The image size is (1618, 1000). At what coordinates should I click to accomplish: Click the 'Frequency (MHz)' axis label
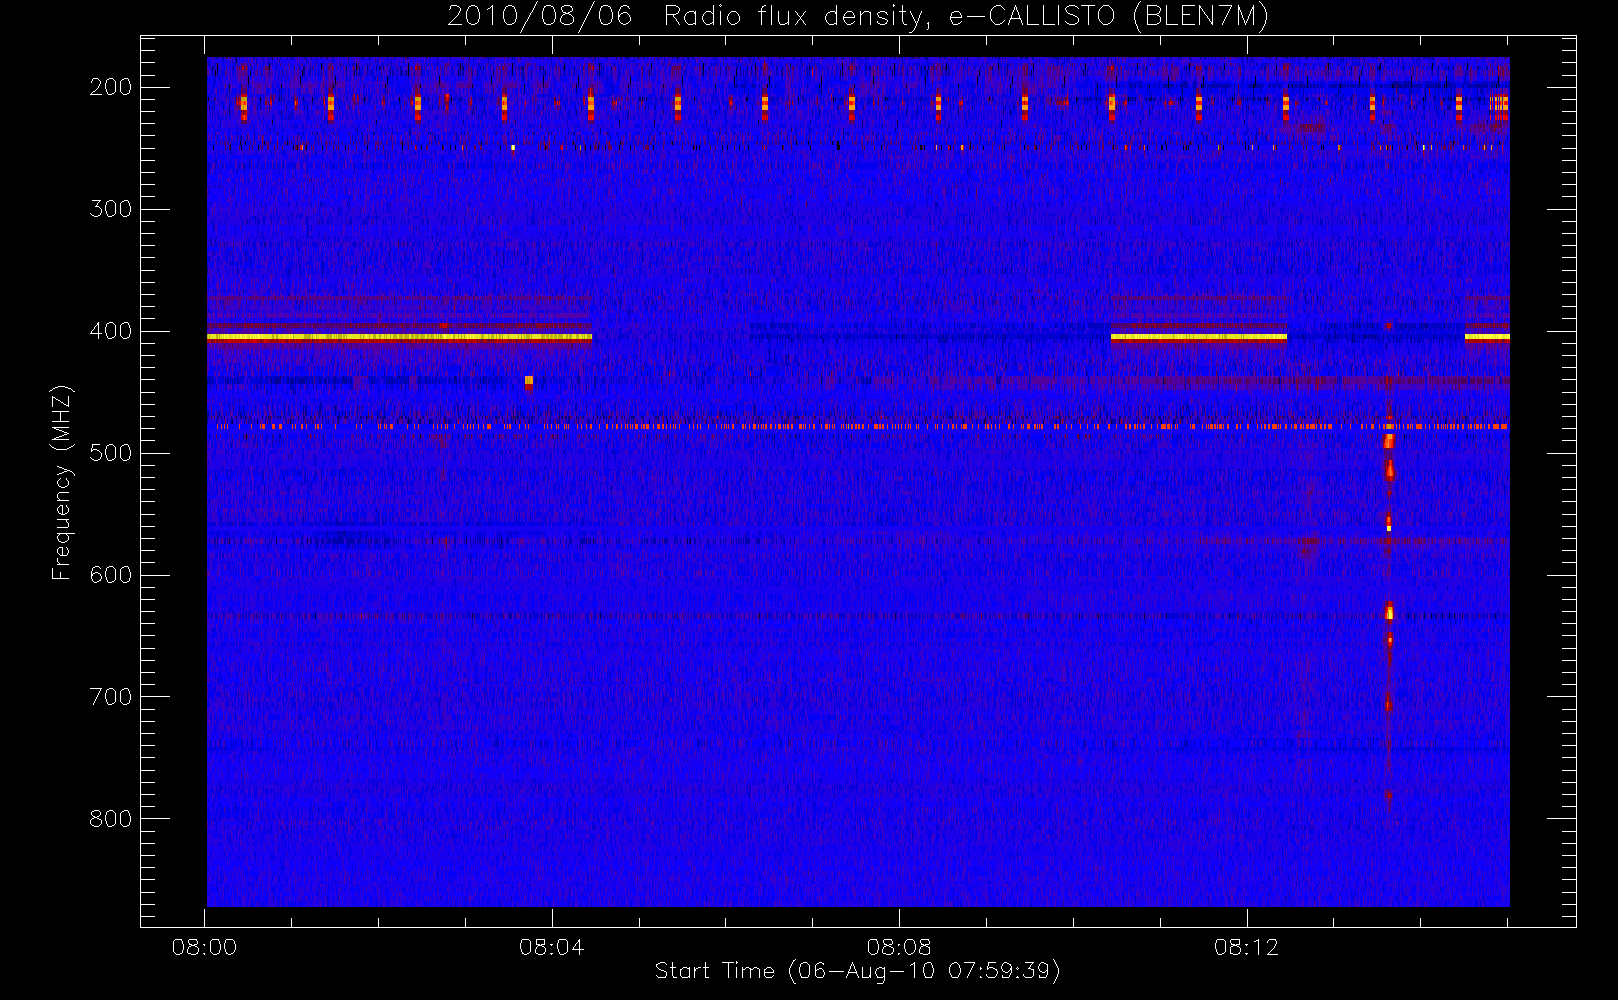click(61, 482)
